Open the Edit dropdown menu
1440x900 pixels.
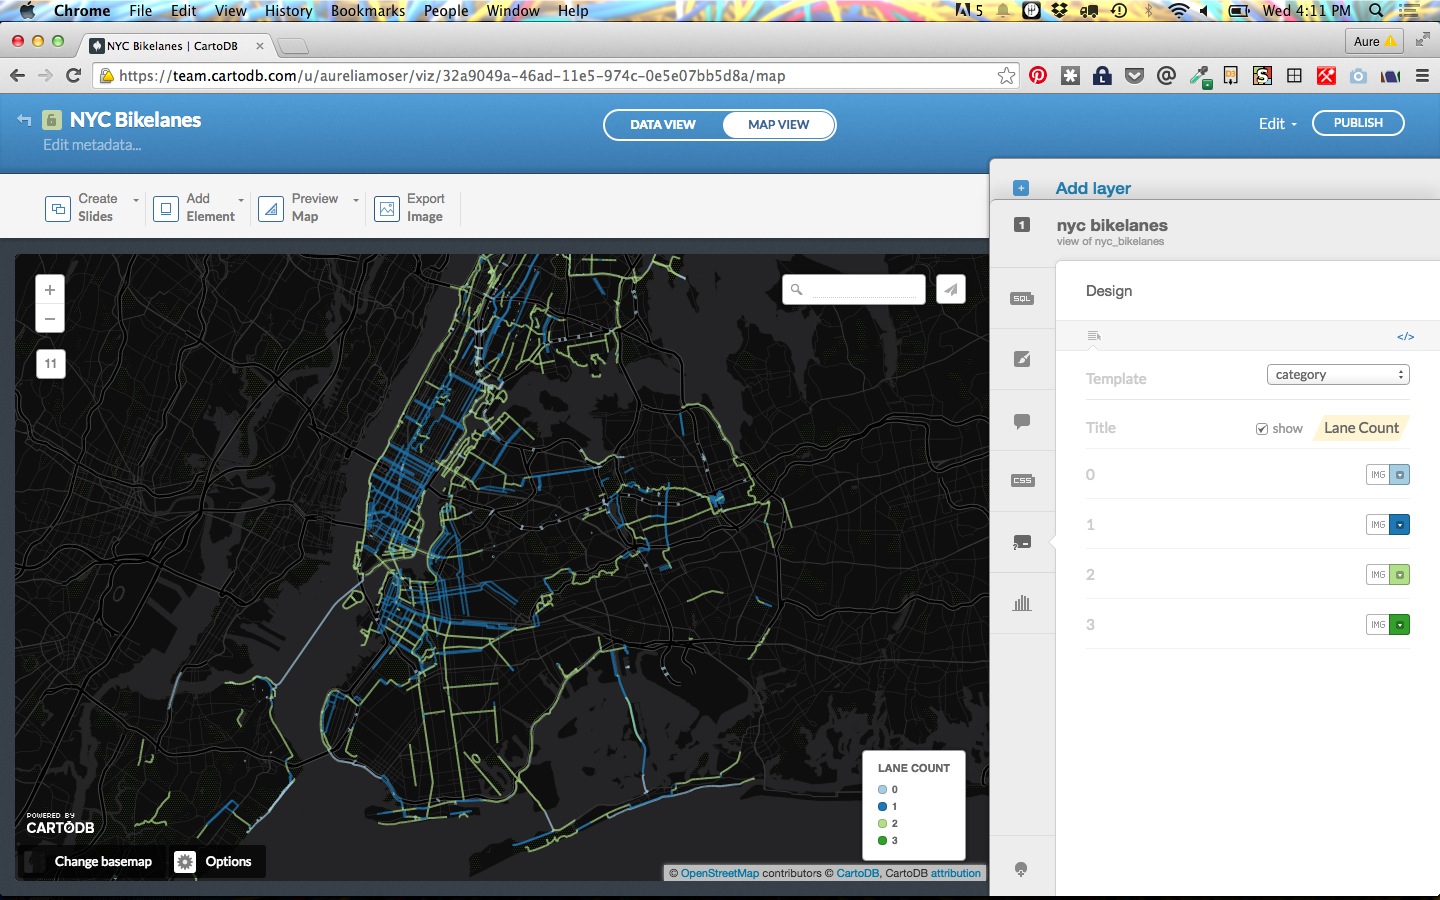point(1277,124)
